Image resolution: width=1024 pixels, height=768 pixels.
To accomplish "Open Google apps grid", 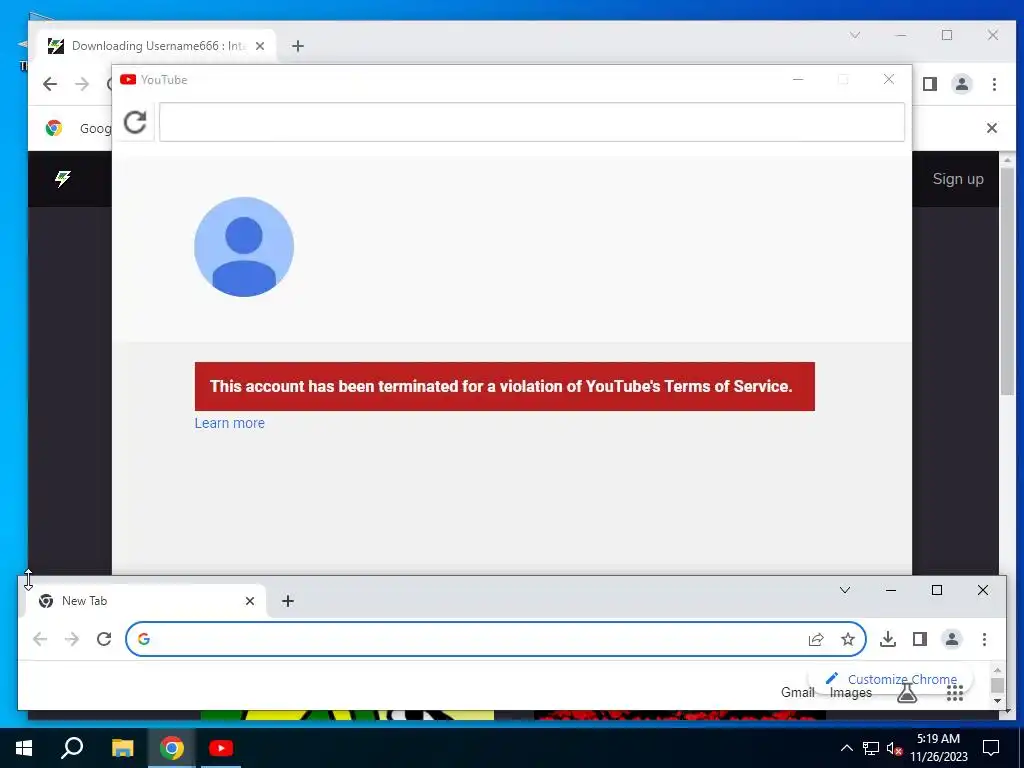I will tap(955, 693).
